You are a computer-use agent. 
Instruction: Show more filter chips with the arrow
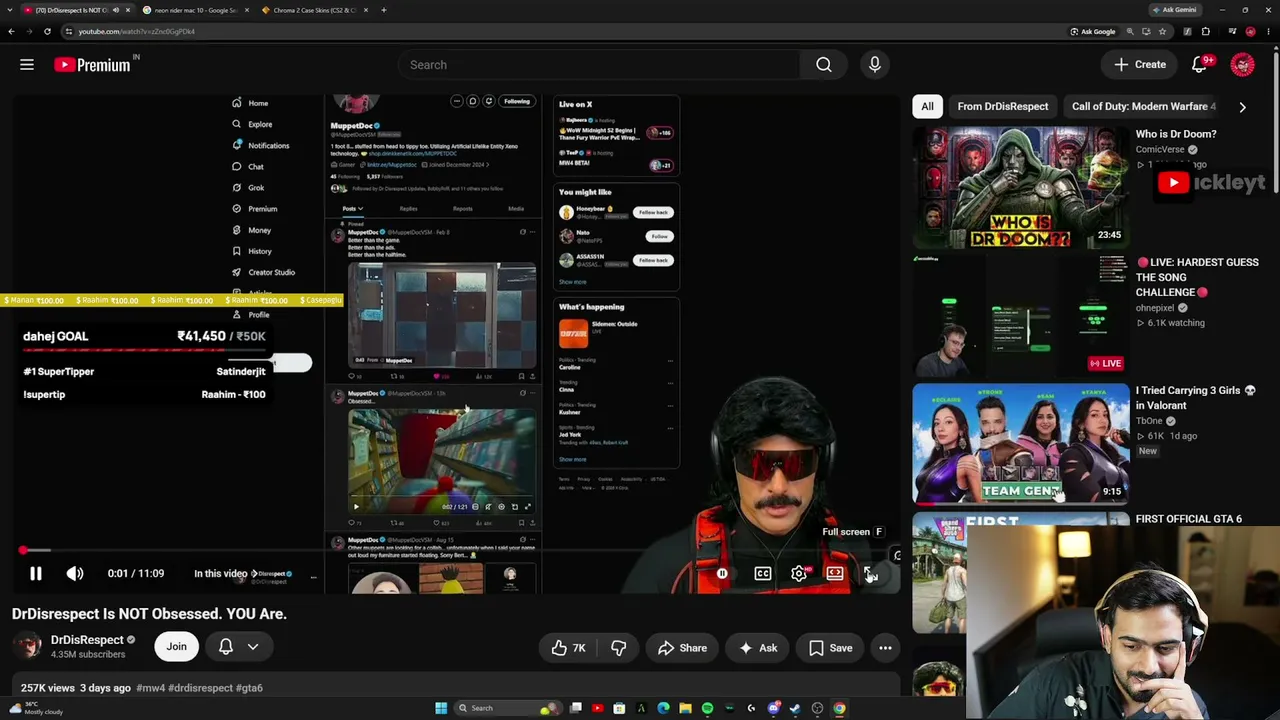point(1242,107)
